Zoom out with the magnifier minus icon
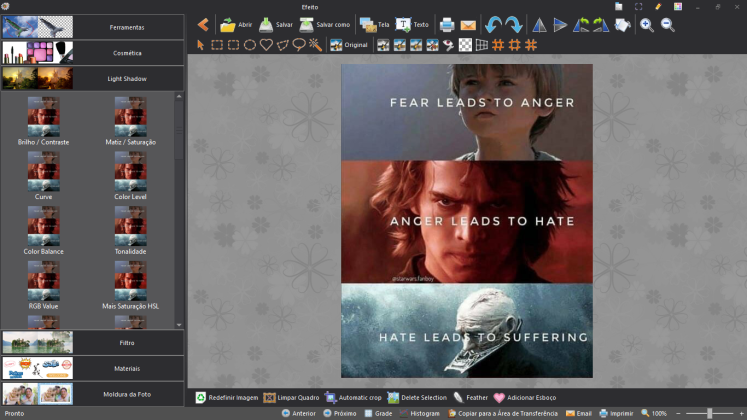Image resolution: width=747 pixels, height=420 pixels. coord(667,25)
